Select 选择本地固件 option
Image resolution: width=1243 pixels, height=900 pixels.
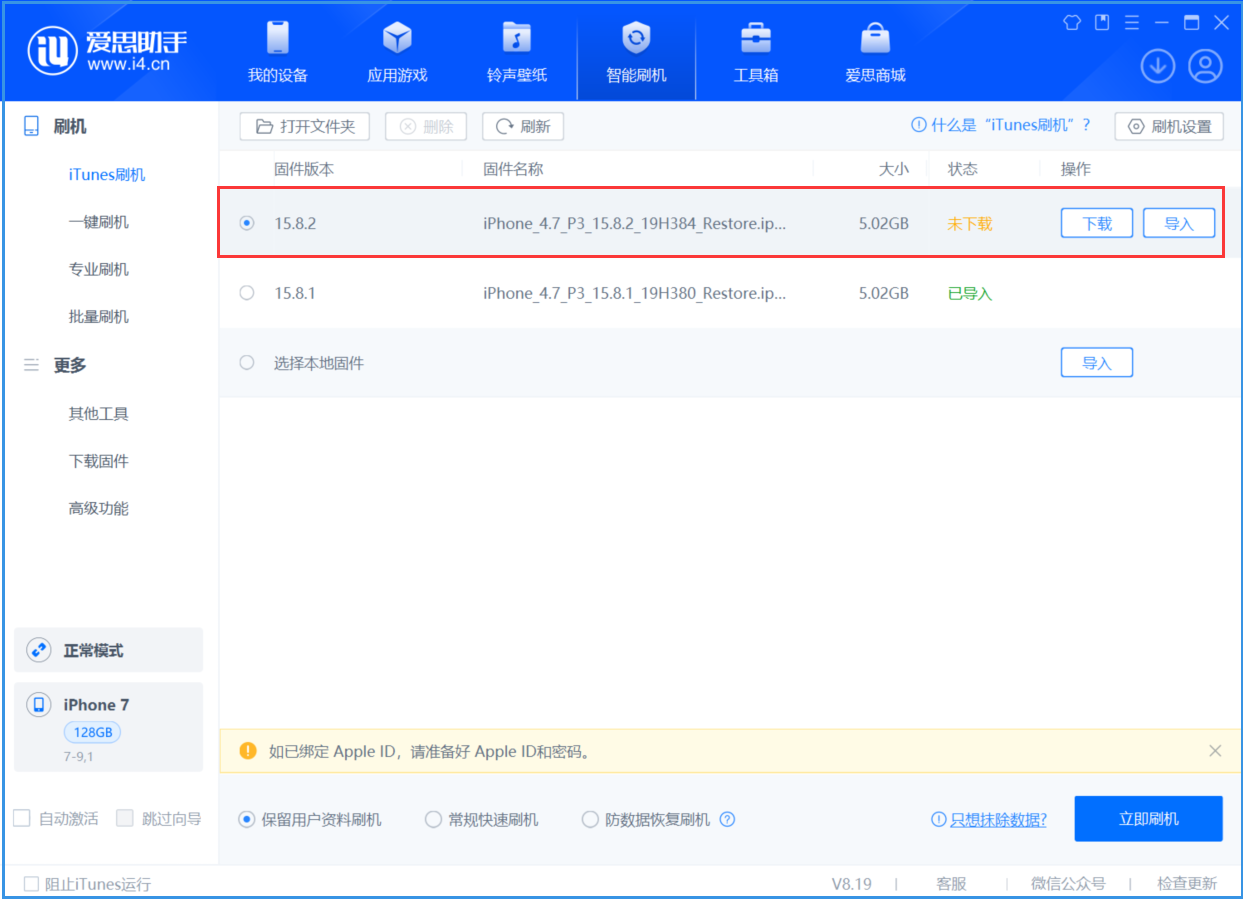(x=246, y=363)
